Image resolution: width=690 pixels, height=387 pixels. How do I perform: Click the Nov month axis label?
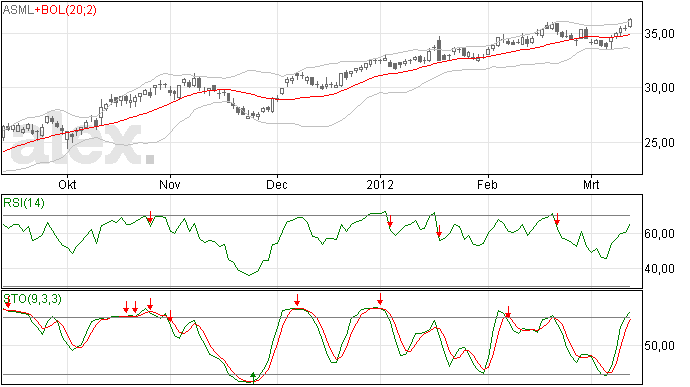[170, 184]
